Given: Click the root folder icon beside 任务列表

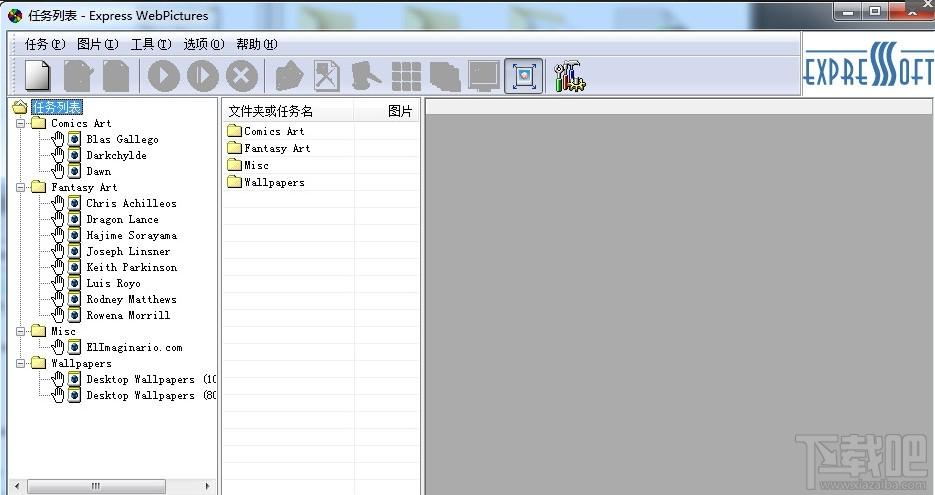Looking at the screenshot, I should tap(20, 107).
